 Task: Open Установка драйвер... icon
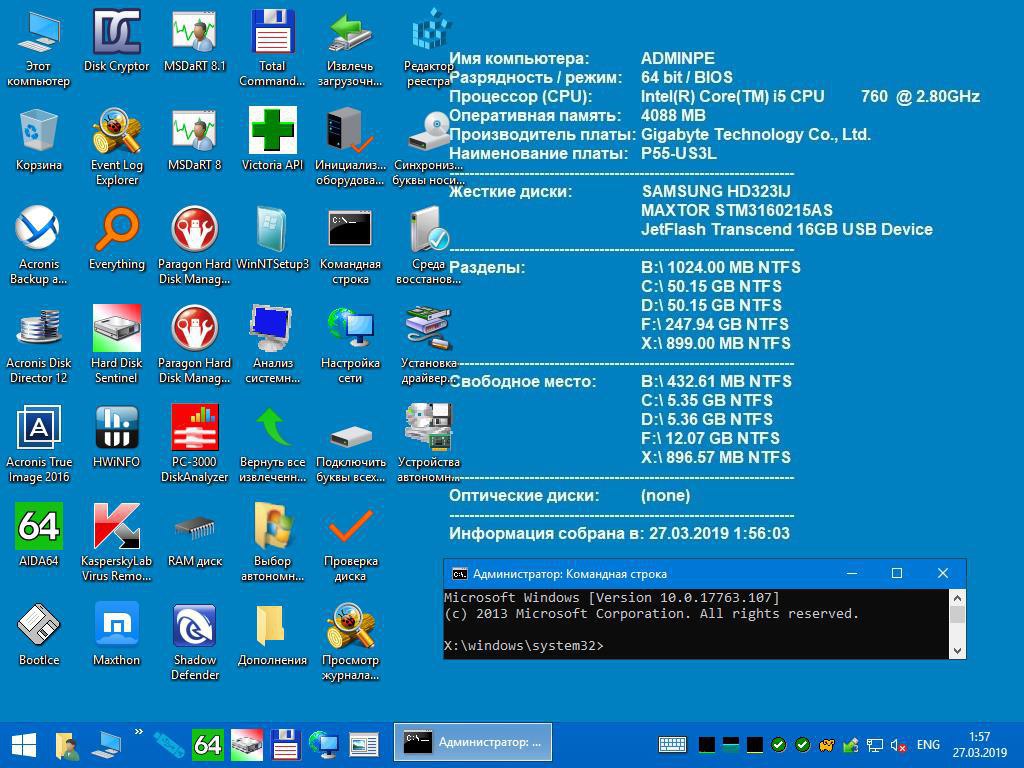pyautogui.click(x=428, y=344)
